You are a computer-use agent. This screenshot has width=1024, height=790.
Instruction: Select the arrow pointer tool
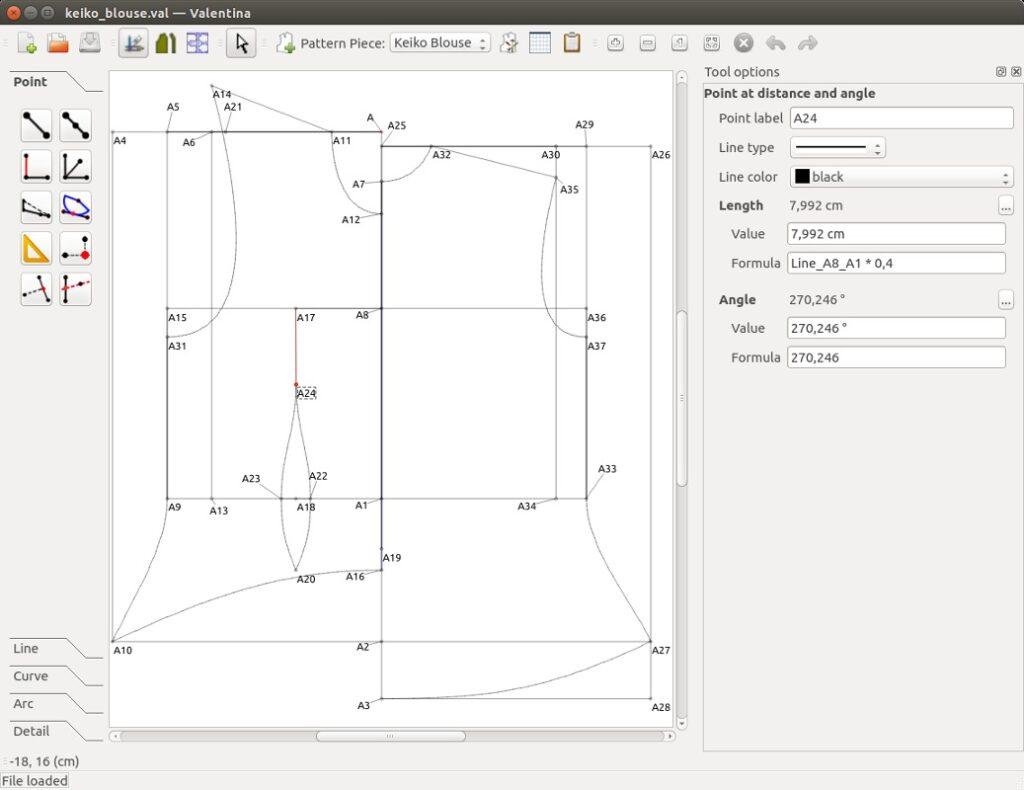[241, 43]
